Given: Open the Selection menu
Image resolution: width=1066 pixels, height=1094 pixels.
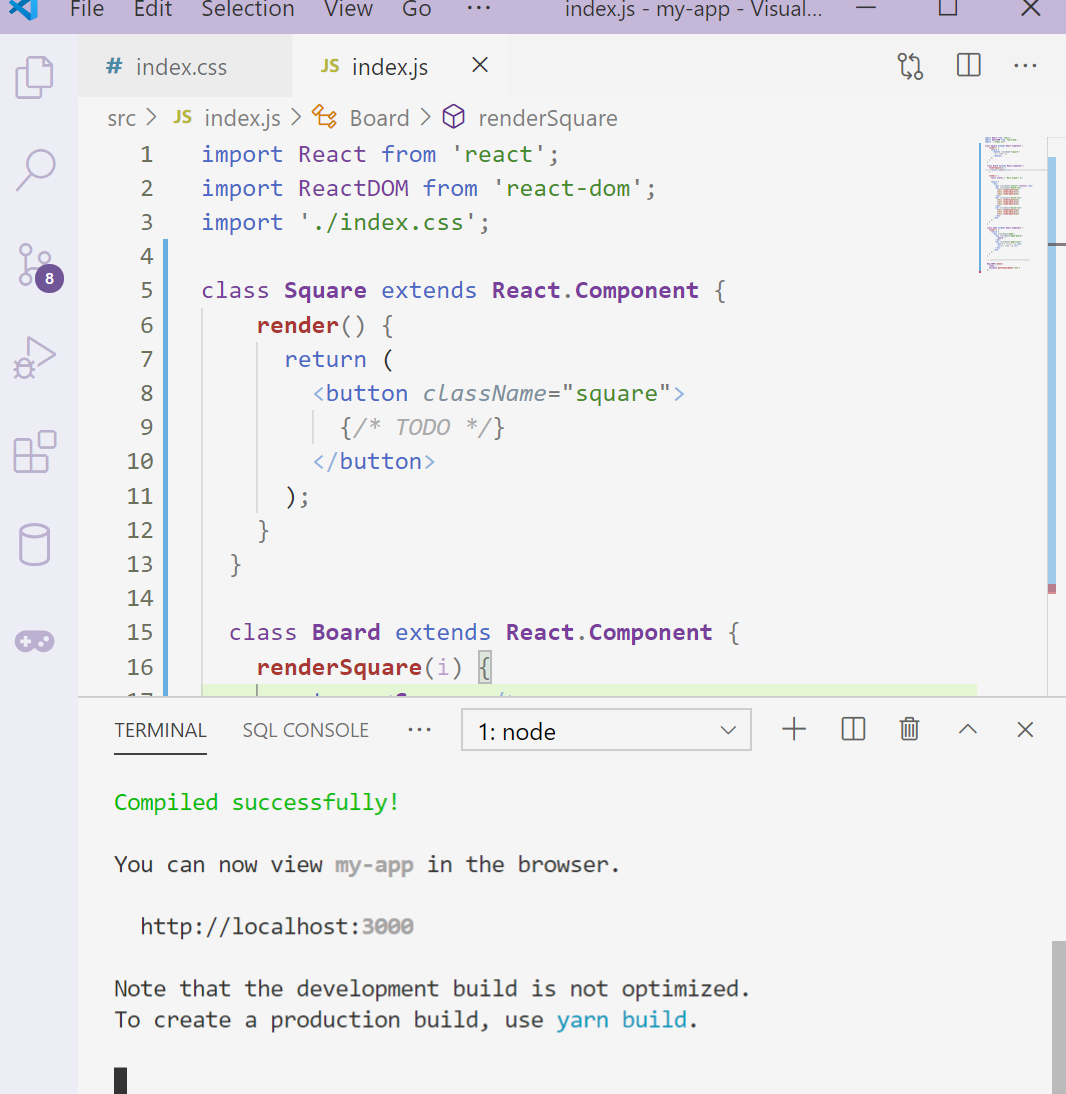Looking at the screenshot, I should (248, 10).
